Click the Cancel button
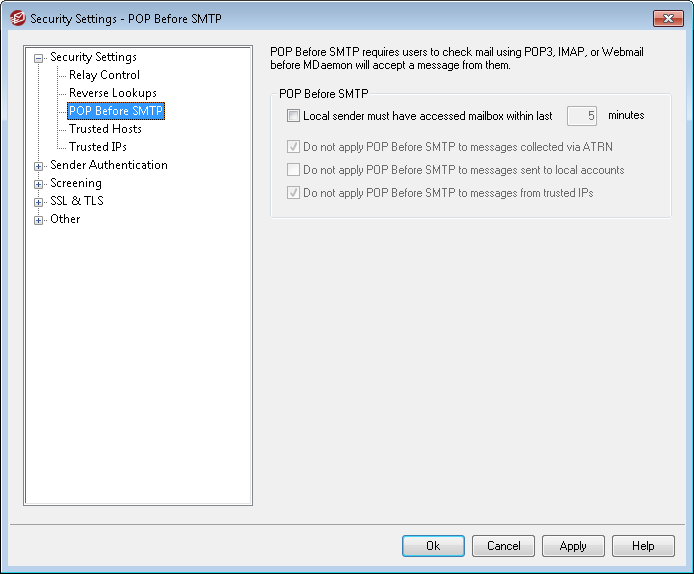The image size is (694, 574). 503,546
